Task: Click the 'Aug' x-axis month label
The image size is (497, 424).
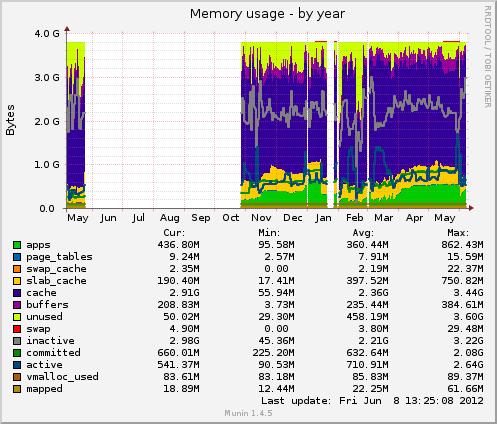Action: 170,218
